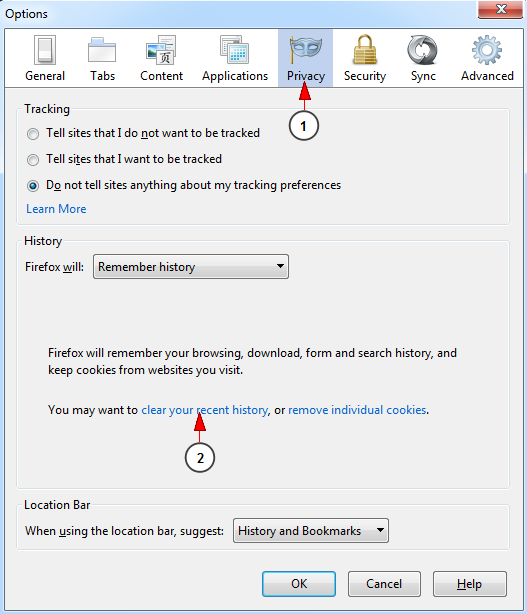Open the Advanced gear icon
Viewport: 527px width, 614px height.
click(487, 50)
